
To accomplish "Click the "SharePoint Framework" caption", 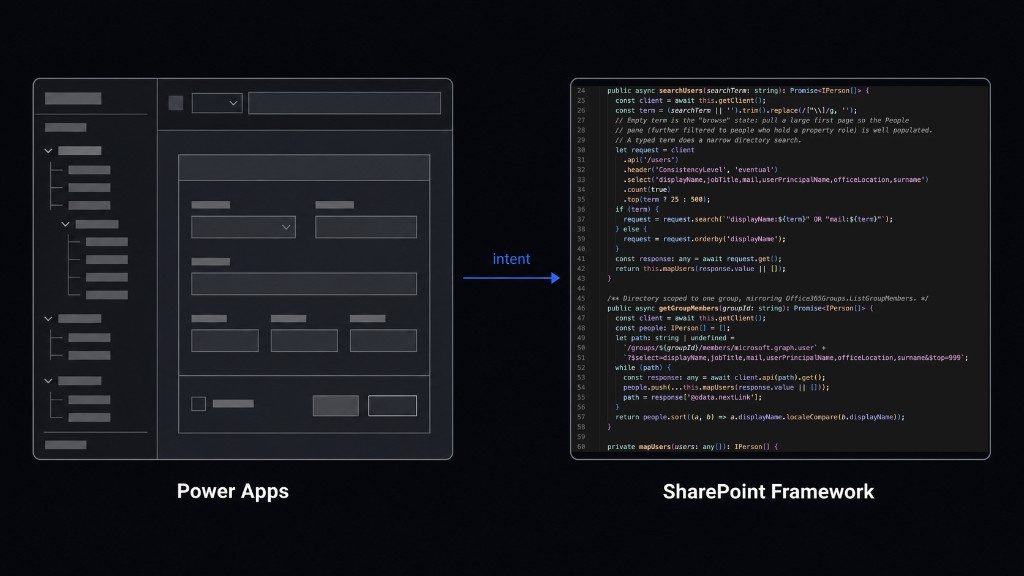I will point(768,492).
